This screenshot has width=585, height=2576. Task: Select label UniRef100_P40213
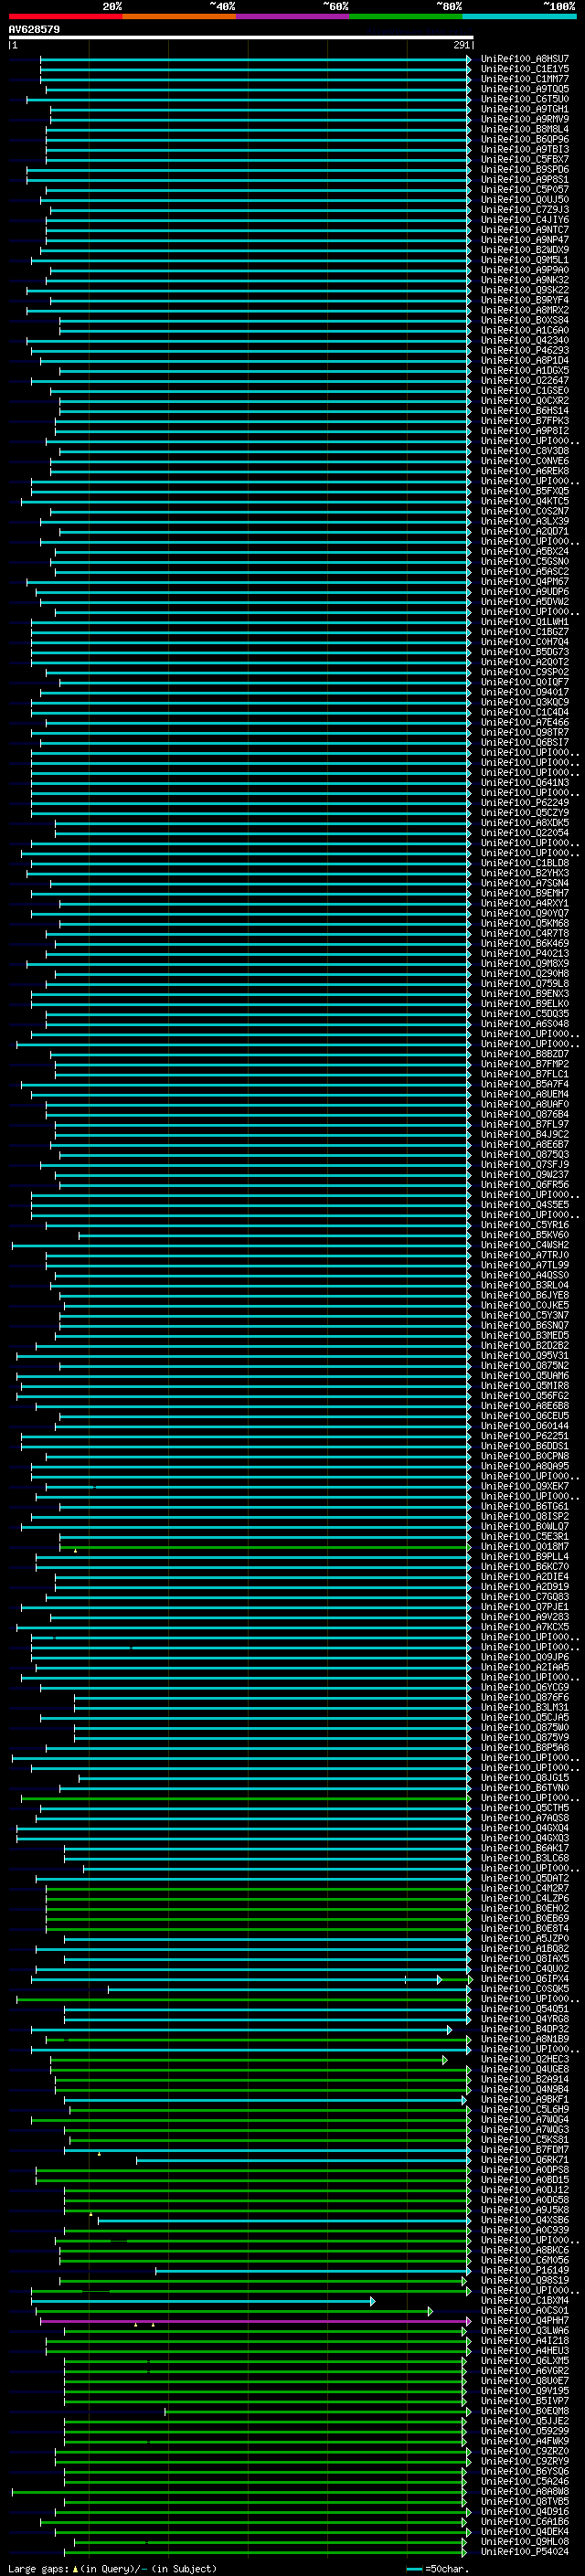tap(524, 953)
